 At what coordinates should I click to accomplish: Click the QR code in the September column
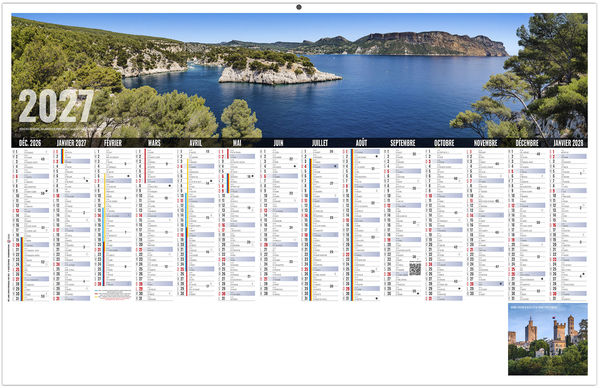tap(415, 269)
